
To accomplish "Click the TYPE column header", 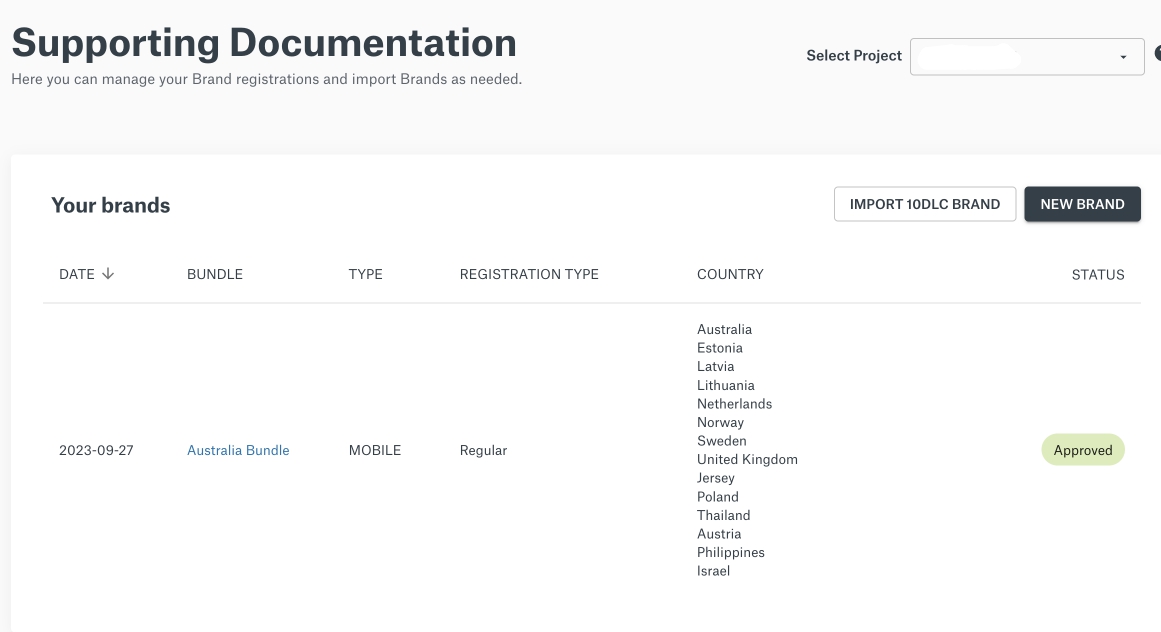I will 365,274.
